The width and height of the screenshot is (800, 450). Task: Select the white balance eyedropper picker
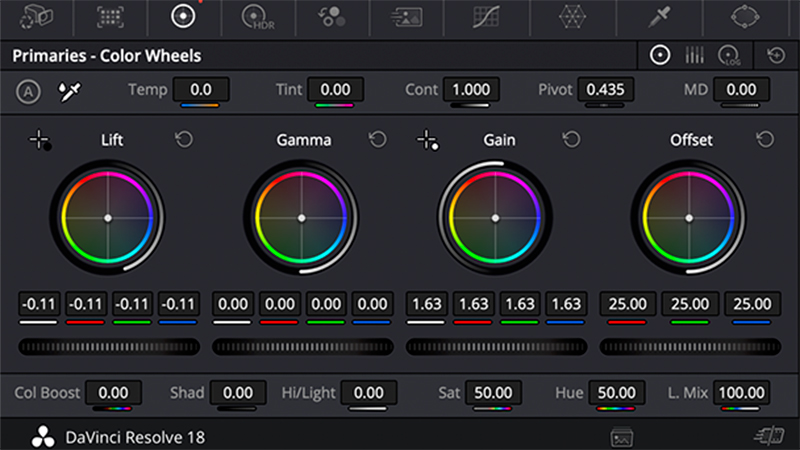69,91
